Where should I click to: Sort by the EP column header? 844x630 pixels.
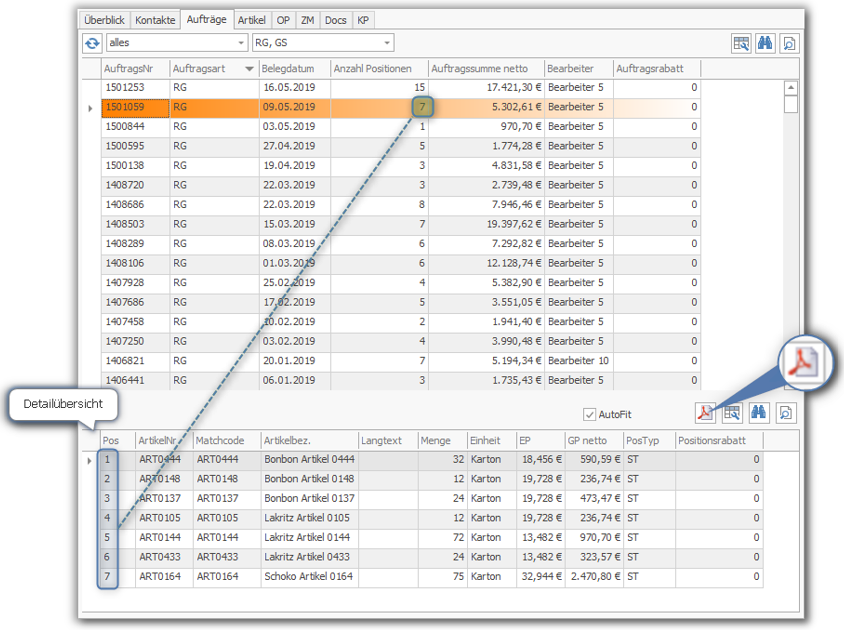coord(541,440)
